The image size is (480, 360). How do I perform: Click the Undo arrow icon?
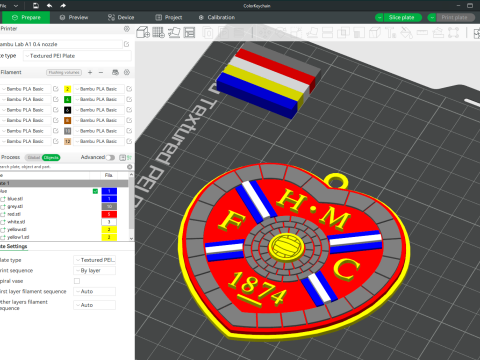tap(49, 6)
